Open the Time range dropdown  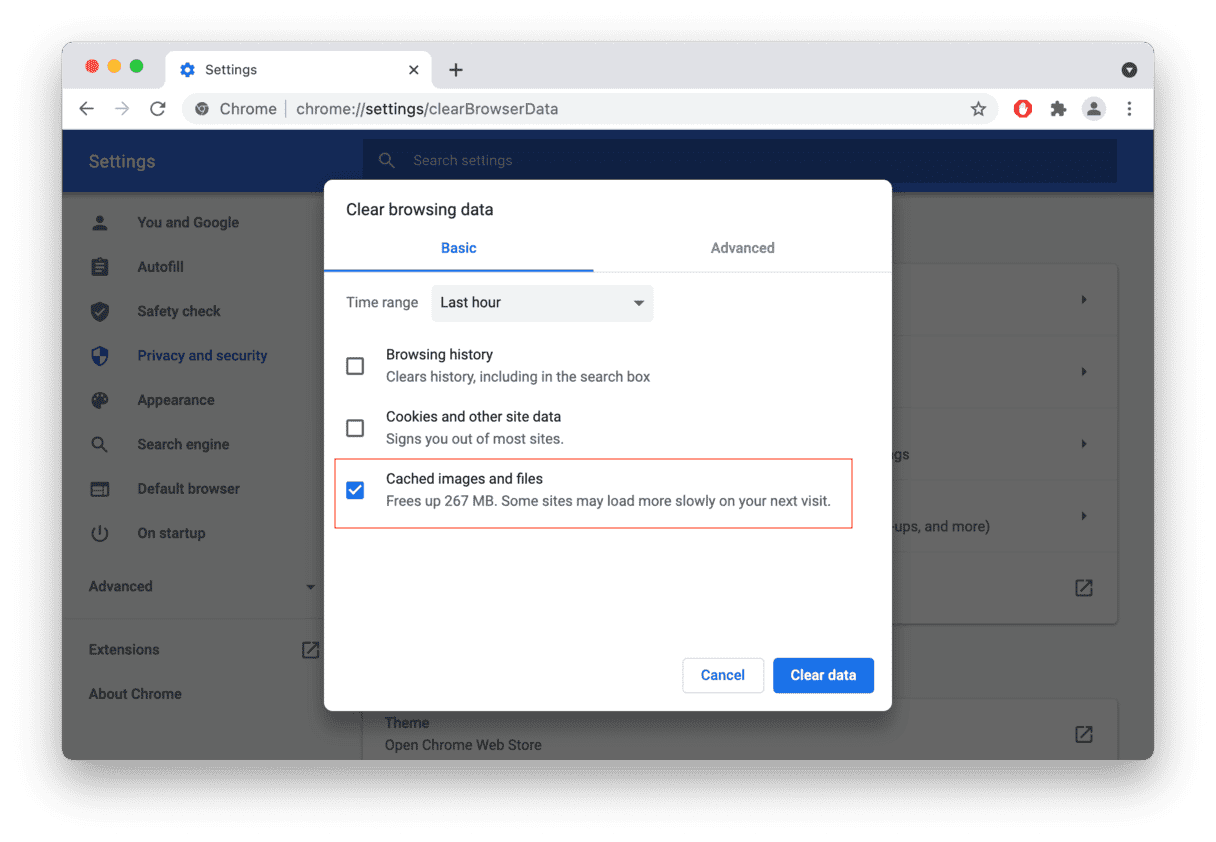coord(542,303)
